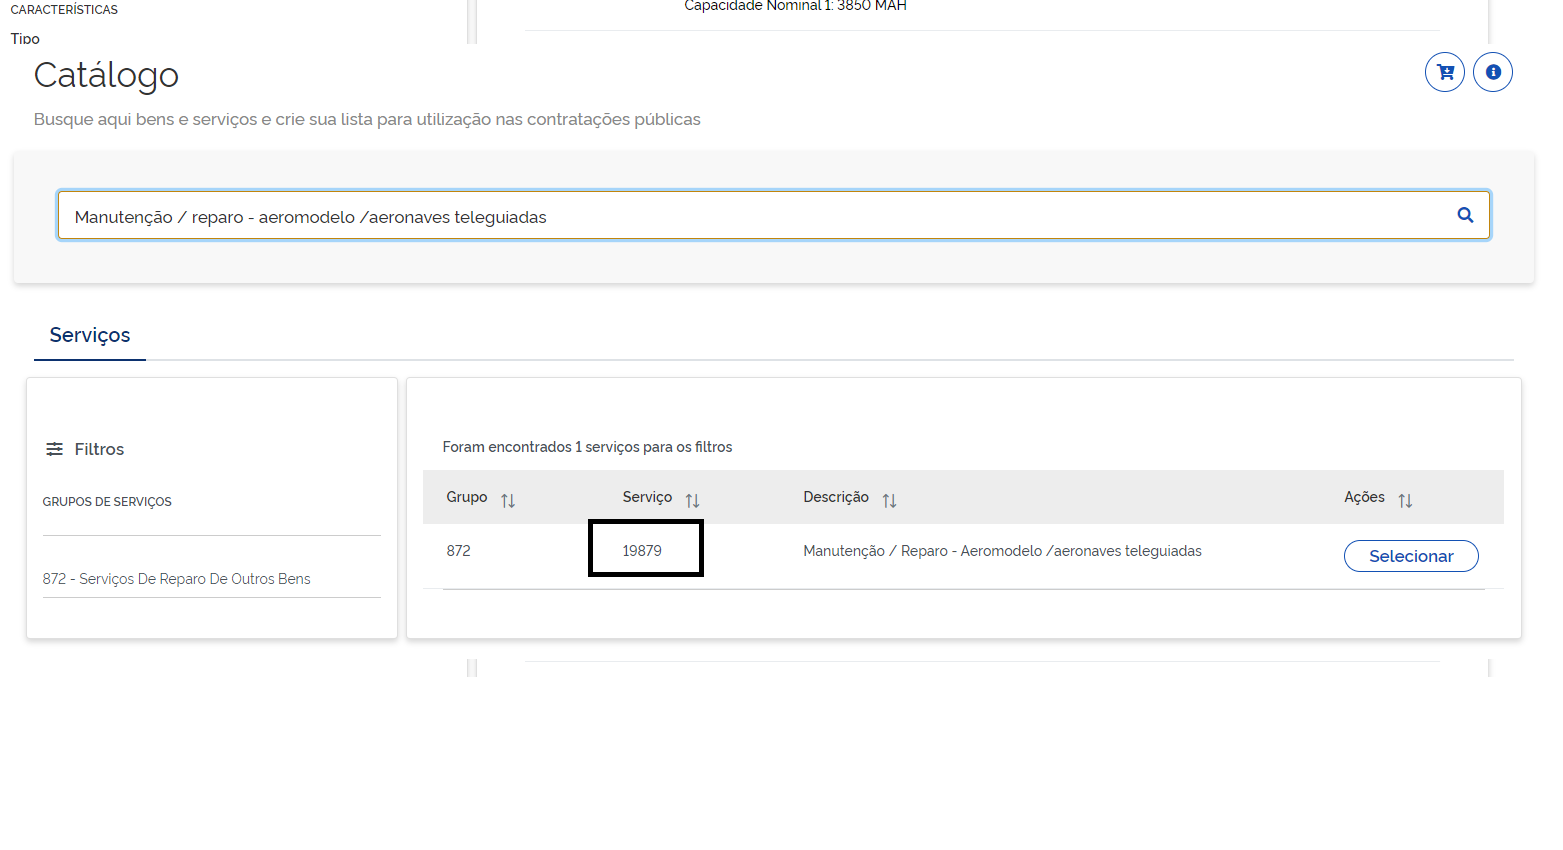Click the search magnifier icon

click(1465, 215)
